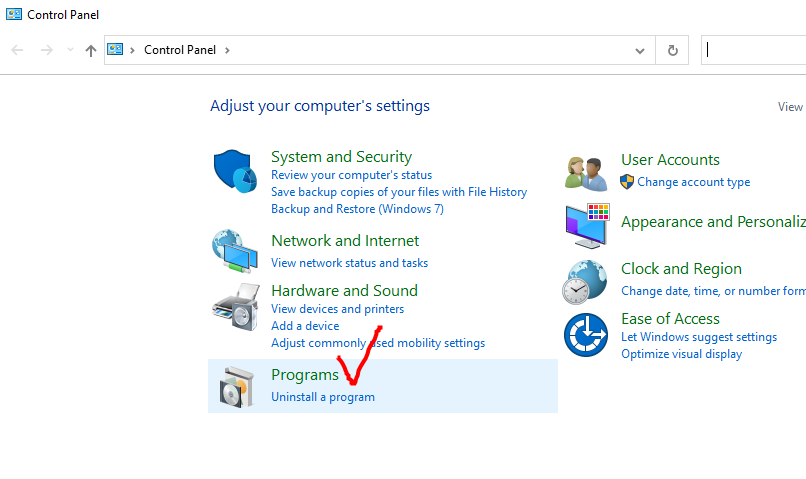Click Review your computer's status

(x=352, y=175)
